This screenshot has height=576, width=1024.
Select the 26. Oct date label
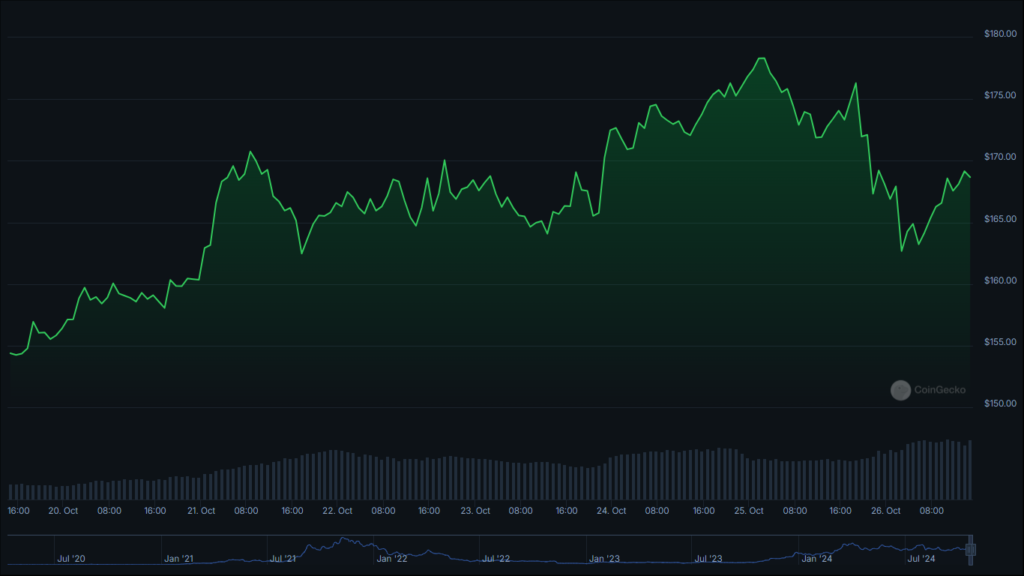click(886, 511)
